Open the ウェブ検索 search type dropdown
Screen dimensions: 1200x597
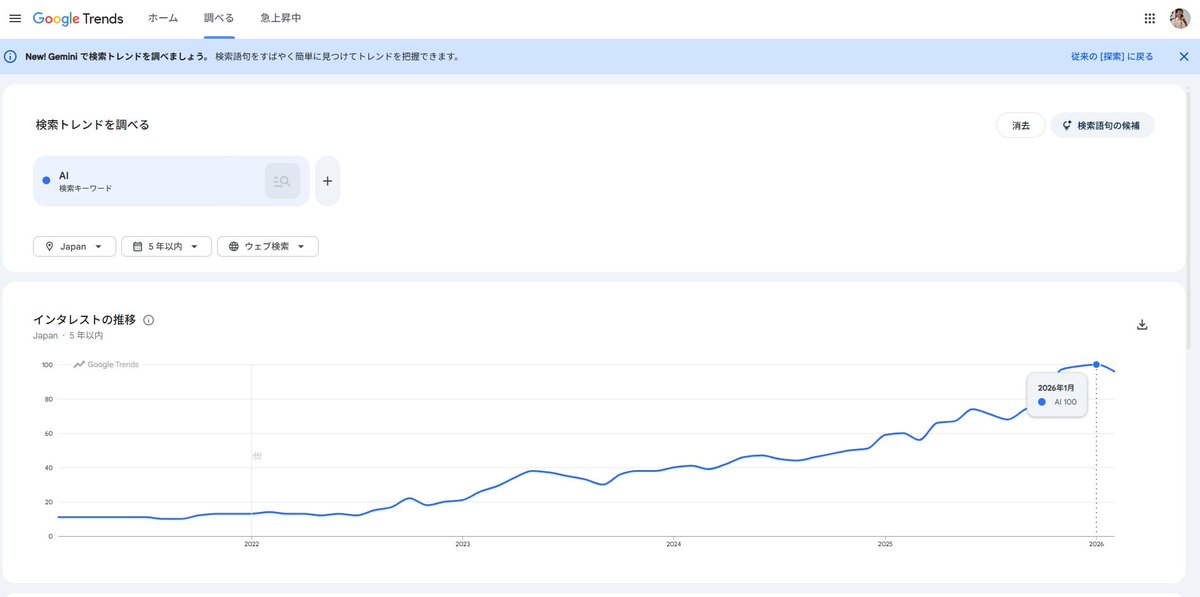(x=267, y=246)
